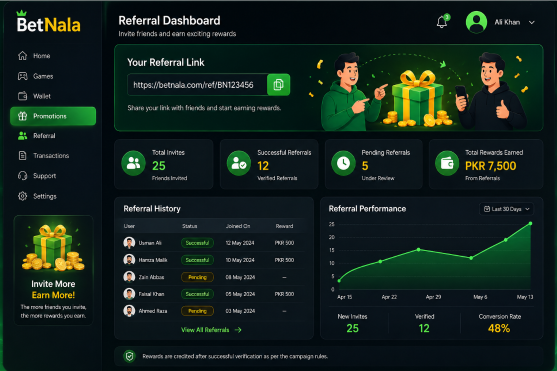Screen dimensions: 557x371
Task: Click the User column header
Action: coord(129,226)
